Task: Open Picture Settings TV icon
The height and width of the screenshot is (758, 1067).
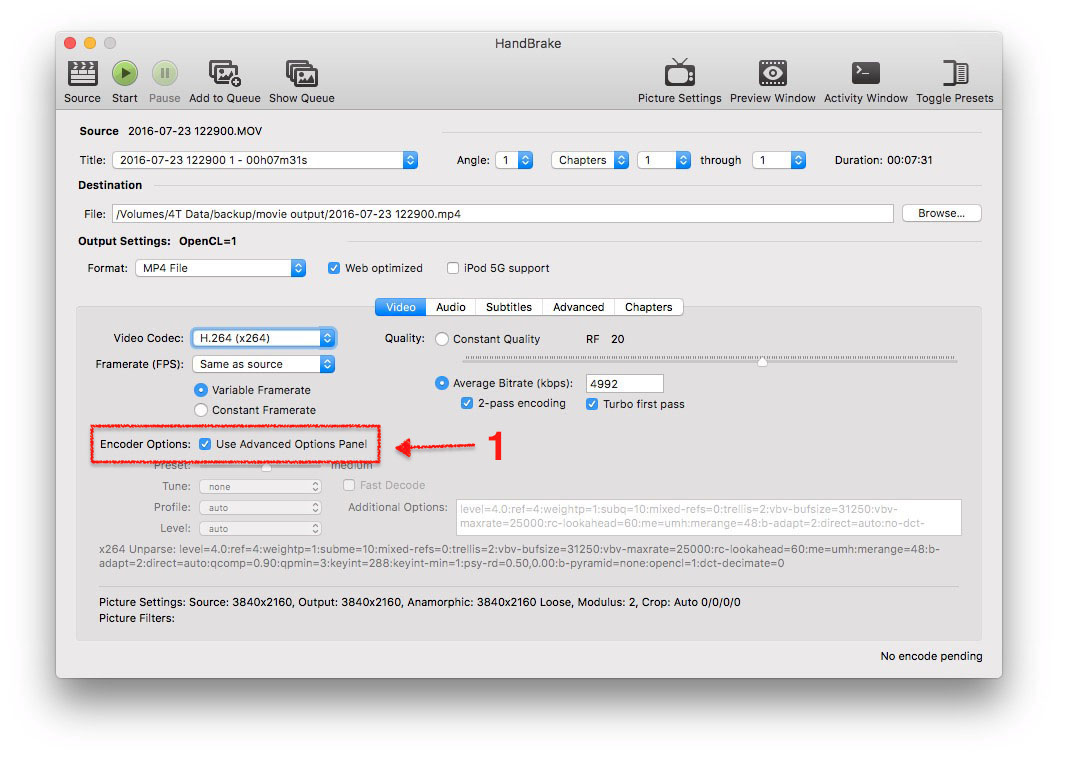Action: click(679, 72)
